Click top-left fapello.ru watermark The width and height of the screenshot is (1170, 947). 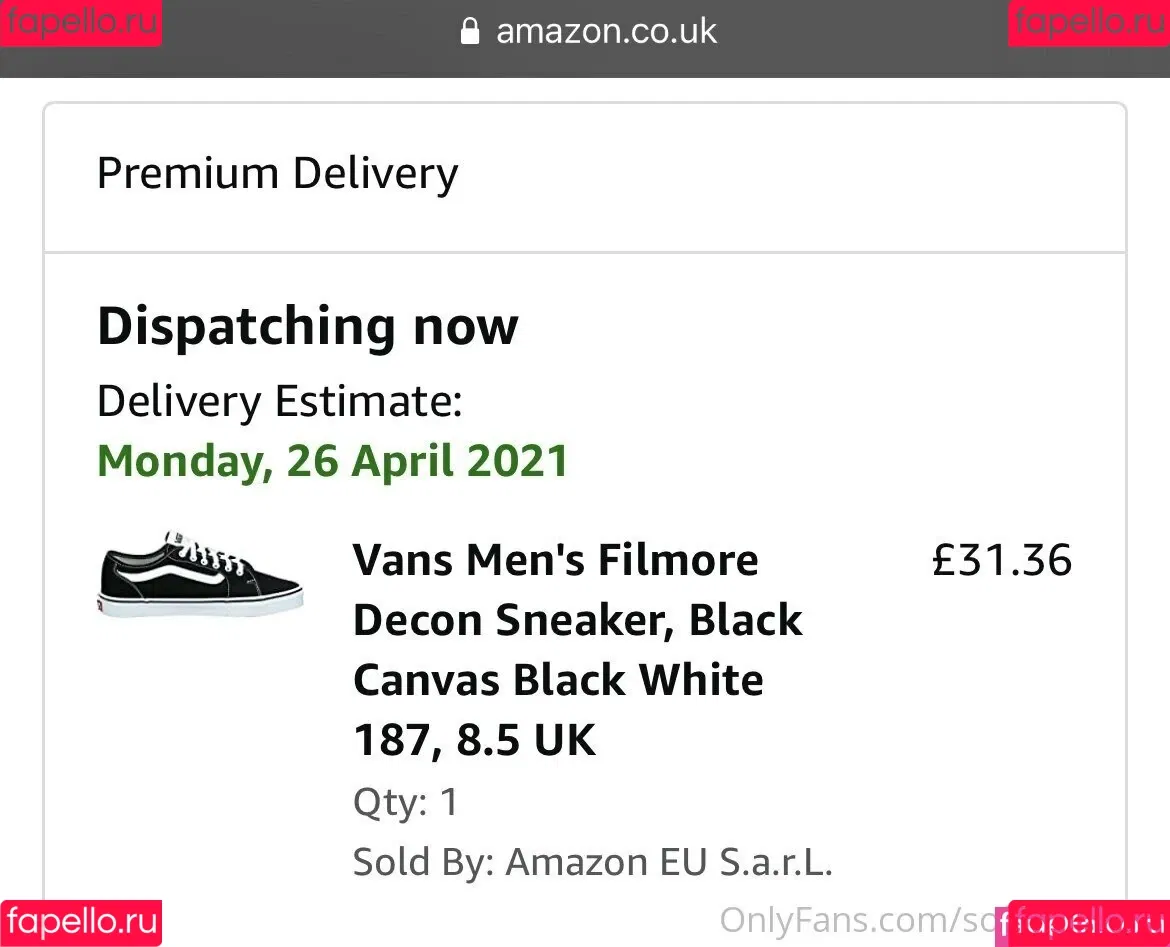coord(81,22)
